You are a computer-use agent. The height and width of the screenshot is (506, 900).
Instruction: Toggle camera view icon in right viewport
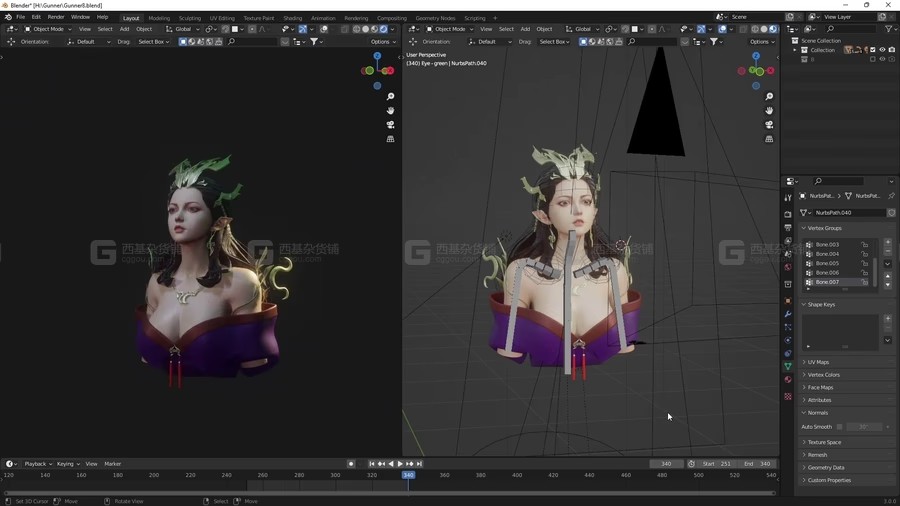(769, 124)
